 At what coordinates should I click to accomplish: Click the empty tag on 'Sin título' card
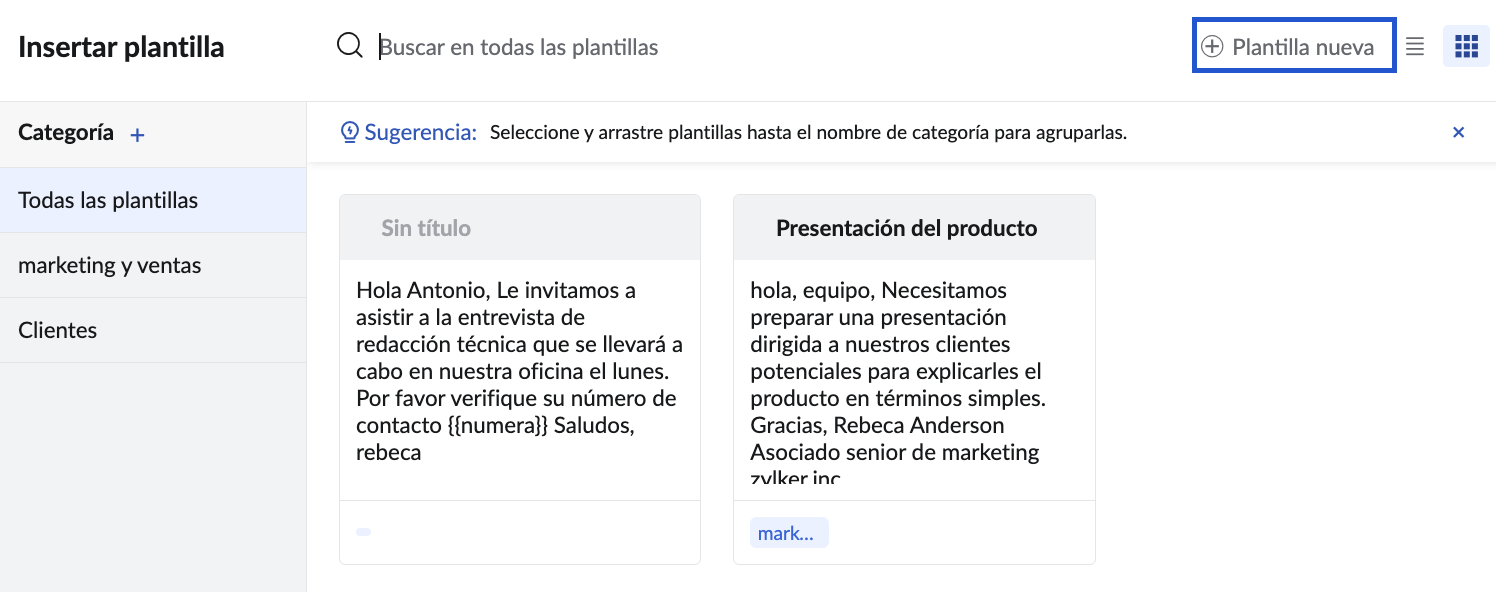[364, 532]
